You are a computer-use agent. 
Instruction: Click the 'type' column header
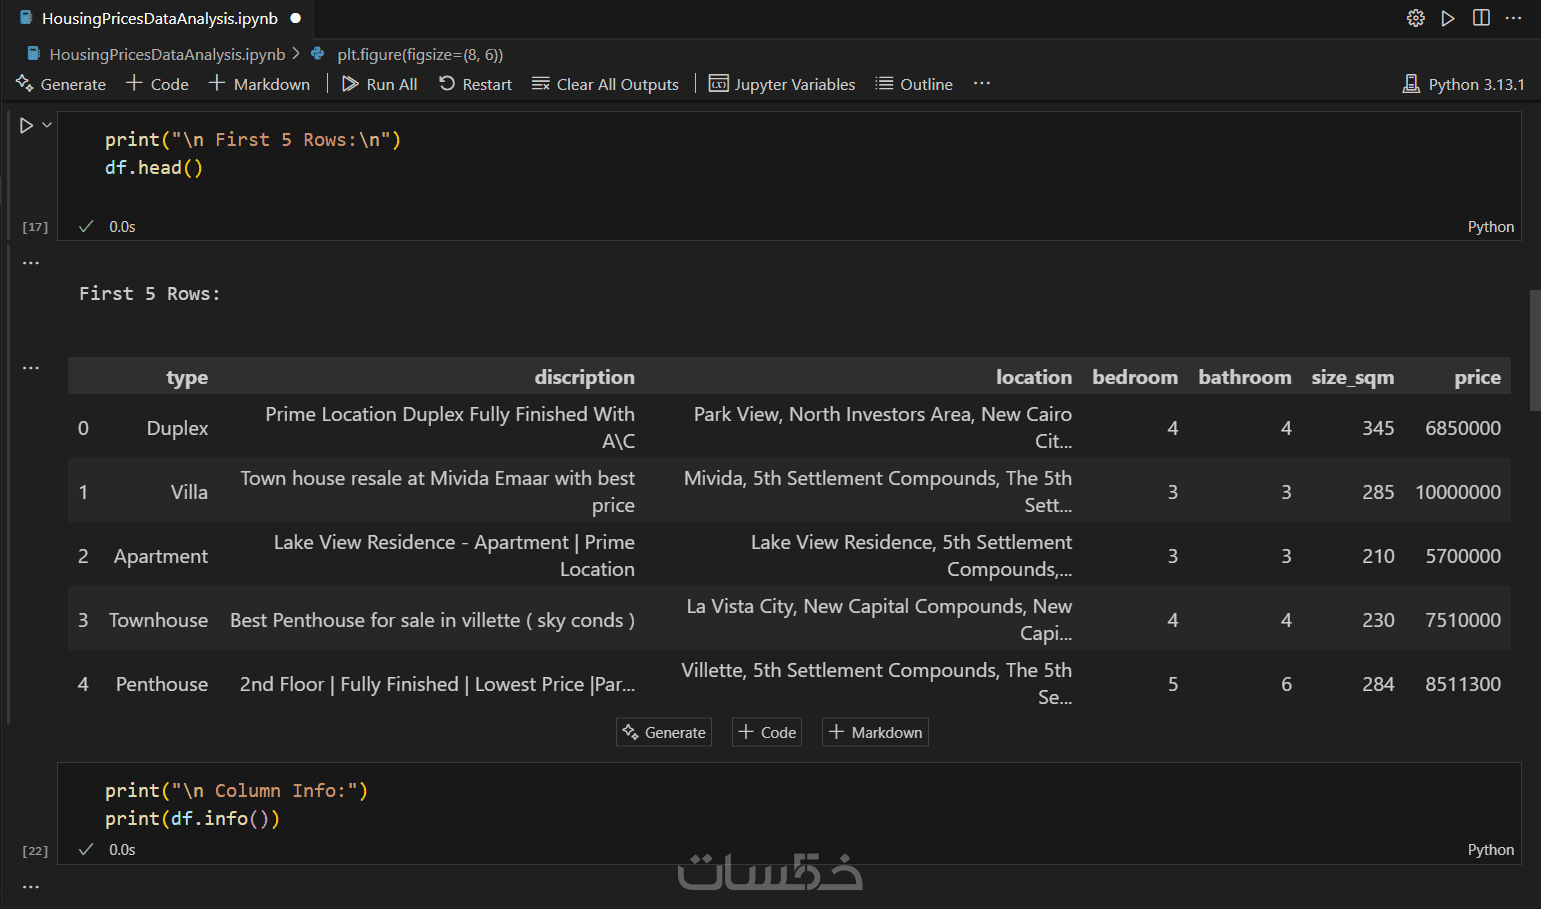point(187,377)
